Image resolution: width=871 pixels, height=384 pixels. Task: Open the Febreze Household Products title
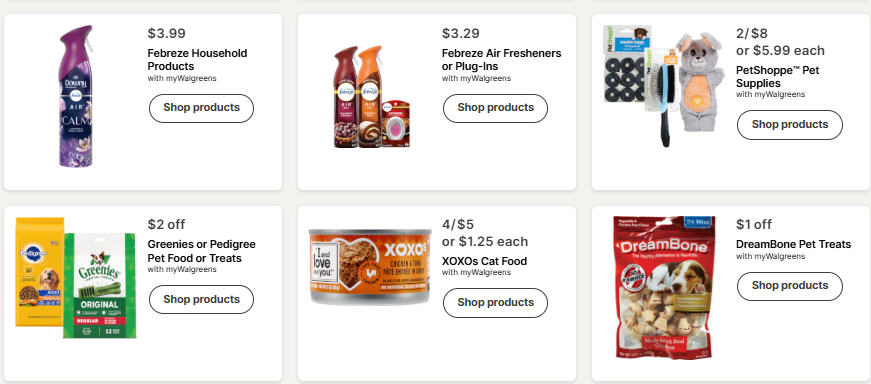pyautogui.click(x=197, y=60)
